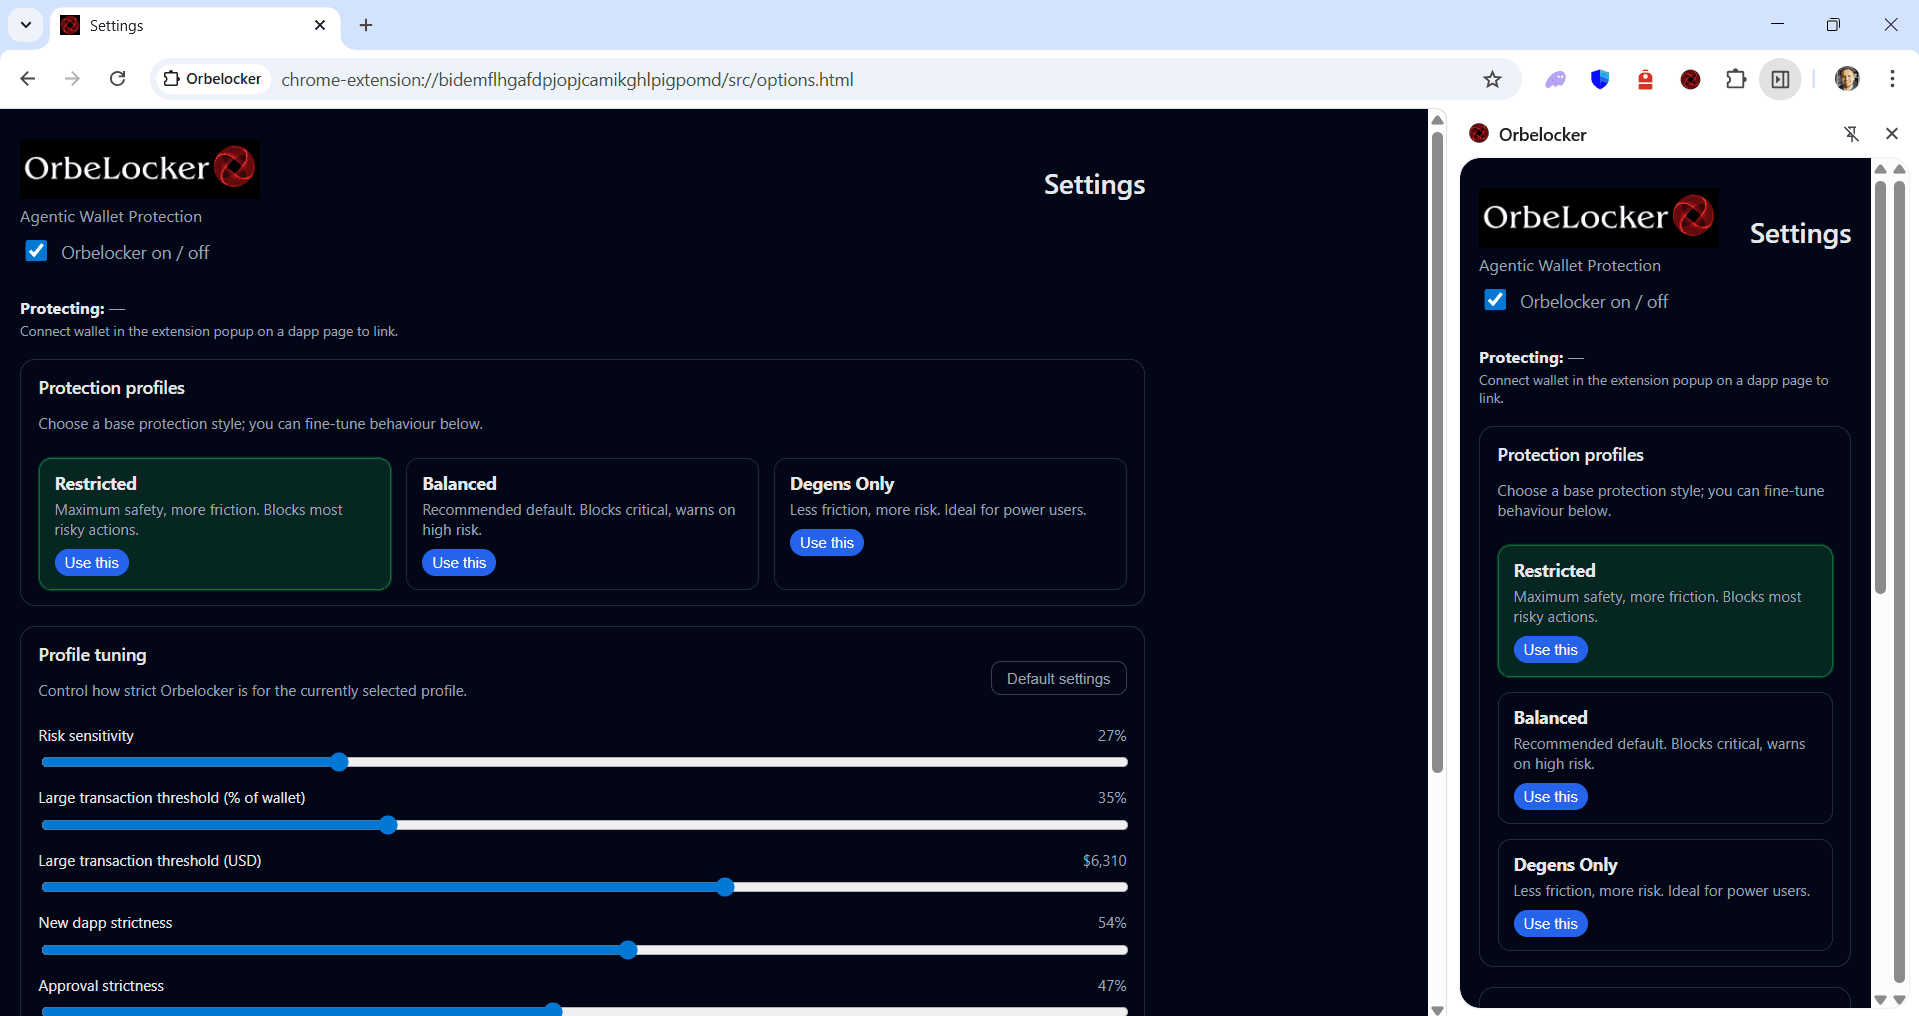Viewport: 1919px width, 1016px height.
Task: Click the Protection profiles heading on main page
Action: click(111, 388)
